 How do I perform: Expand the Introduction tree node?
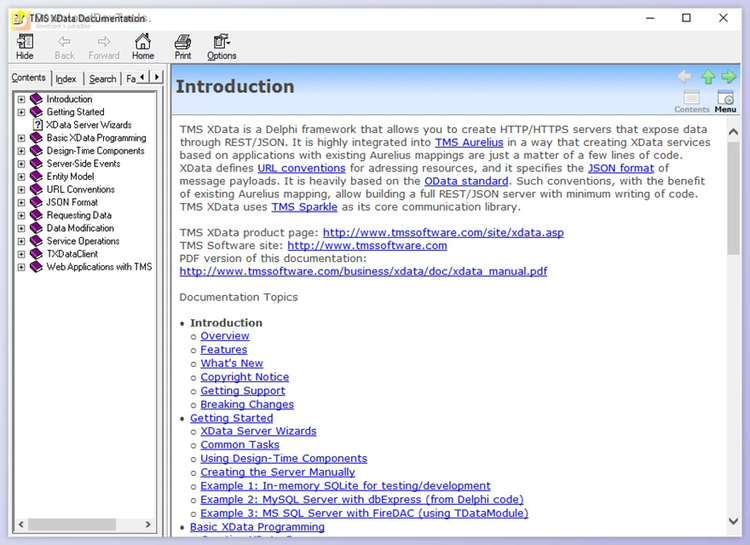coord(21,100)
